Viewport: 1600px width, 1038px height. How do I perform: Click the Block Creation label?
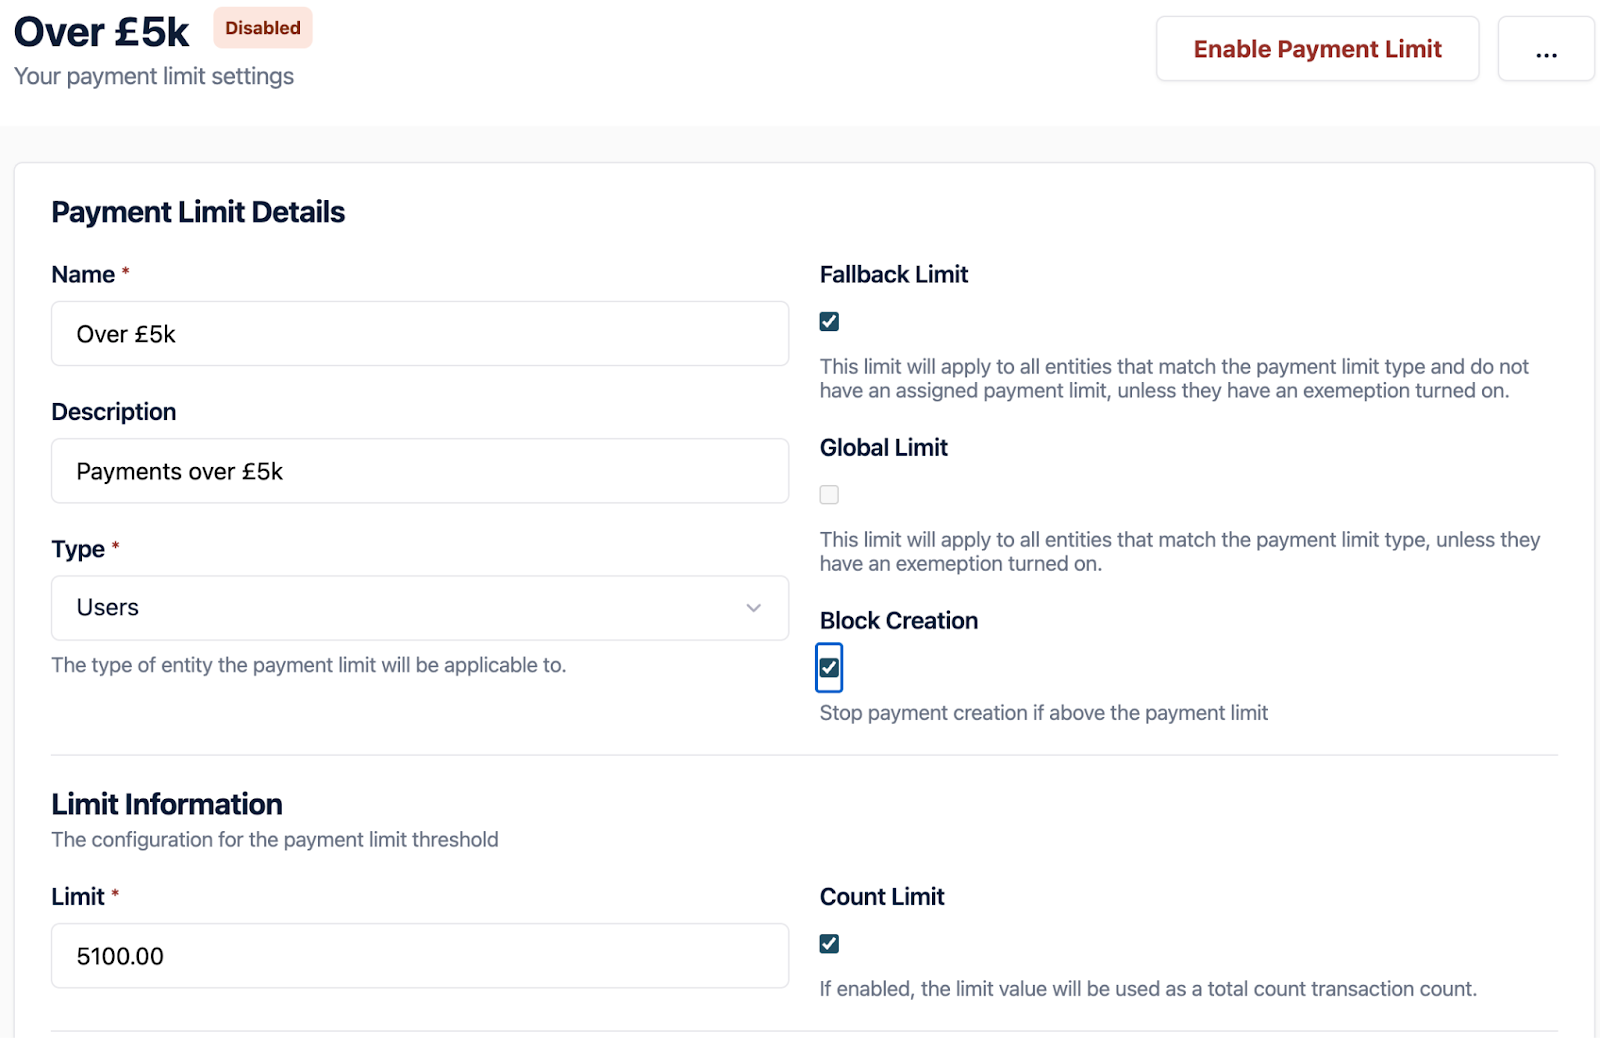[898, 621]
